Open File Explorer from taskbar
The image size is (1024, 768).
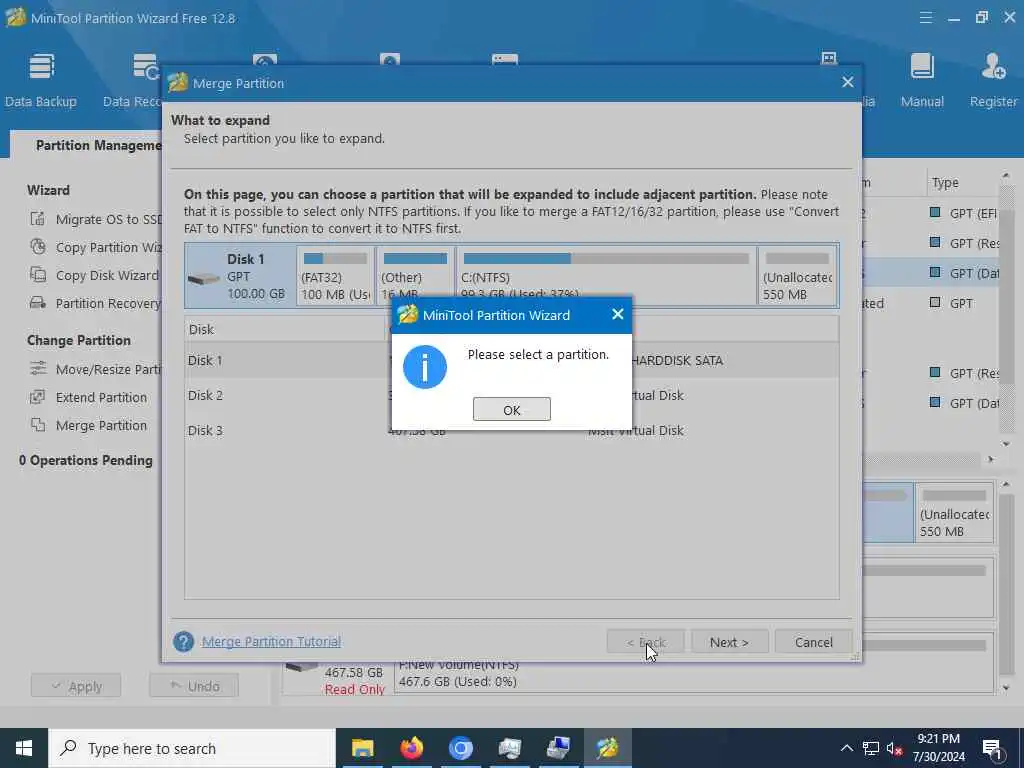(x=362, y=748)
